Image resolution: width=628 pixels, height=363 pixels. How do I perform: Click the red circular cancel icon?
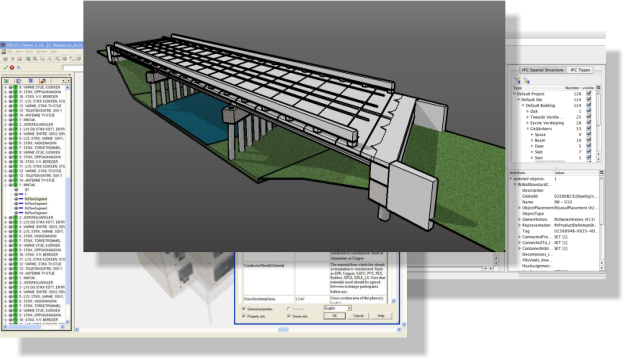12,68
